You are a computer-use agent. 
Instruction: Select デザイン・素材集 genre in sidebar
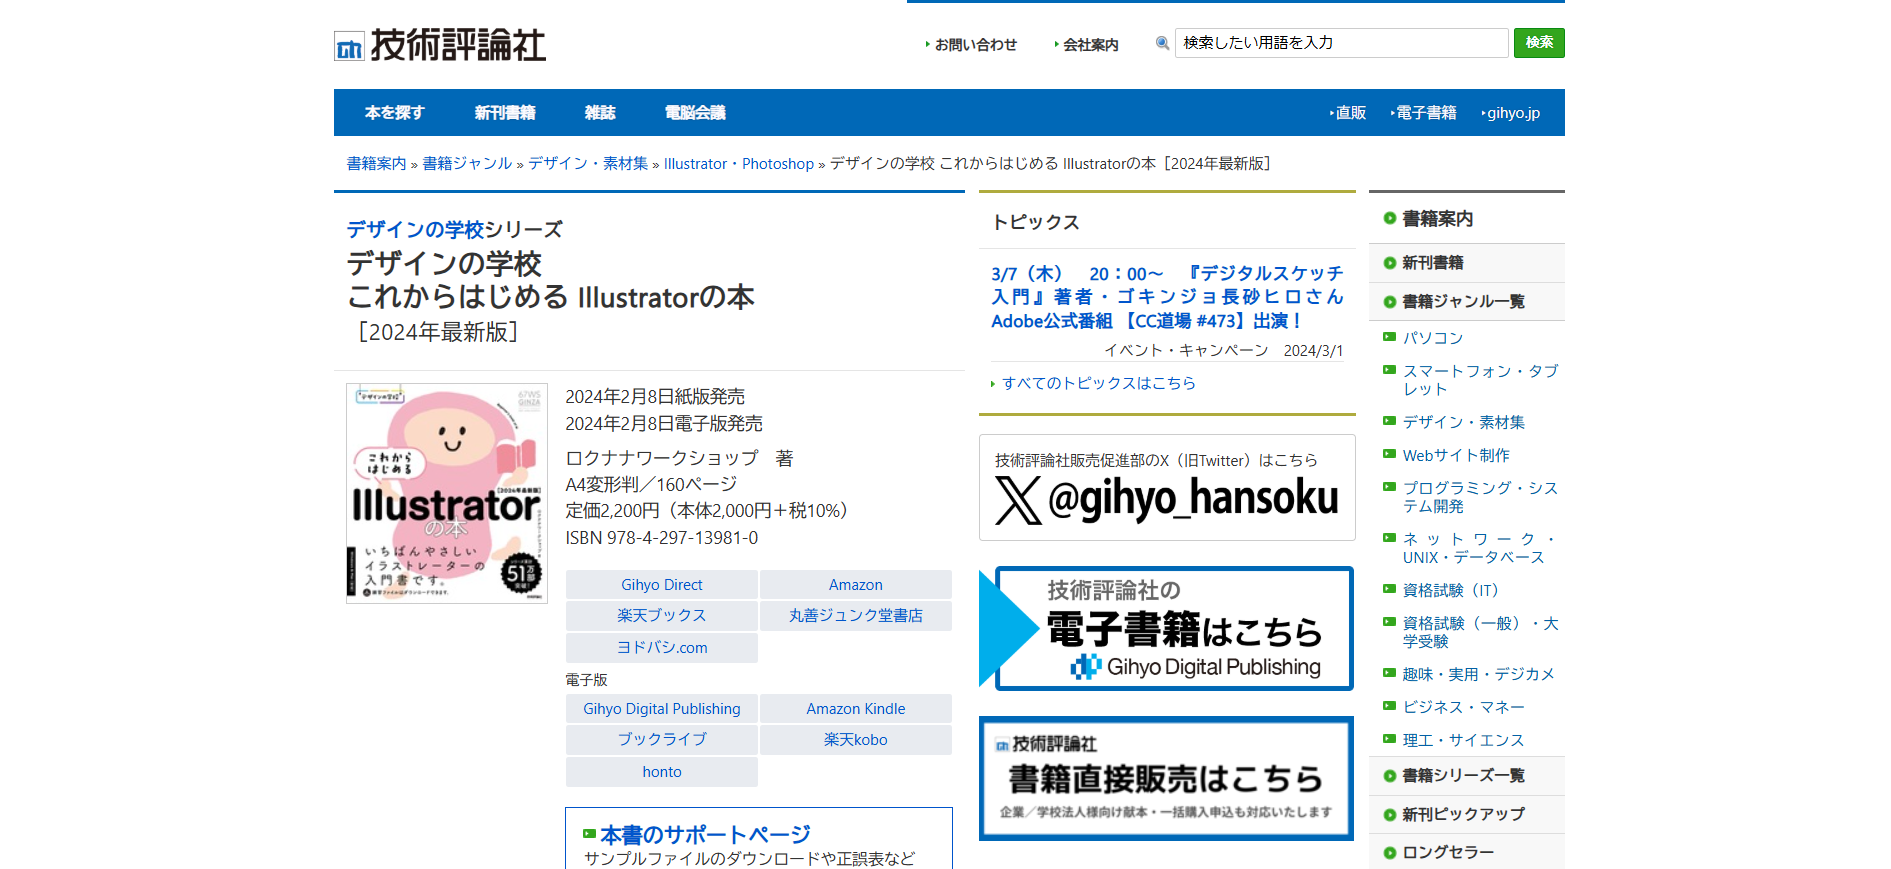click(x=1463, y=422)
